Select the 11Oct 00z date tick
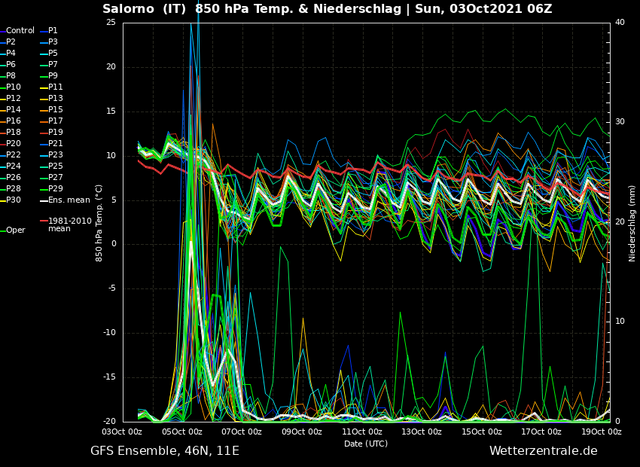Image resolution: width=640 pixels, height=467 pixels. [x=363, y=431]
